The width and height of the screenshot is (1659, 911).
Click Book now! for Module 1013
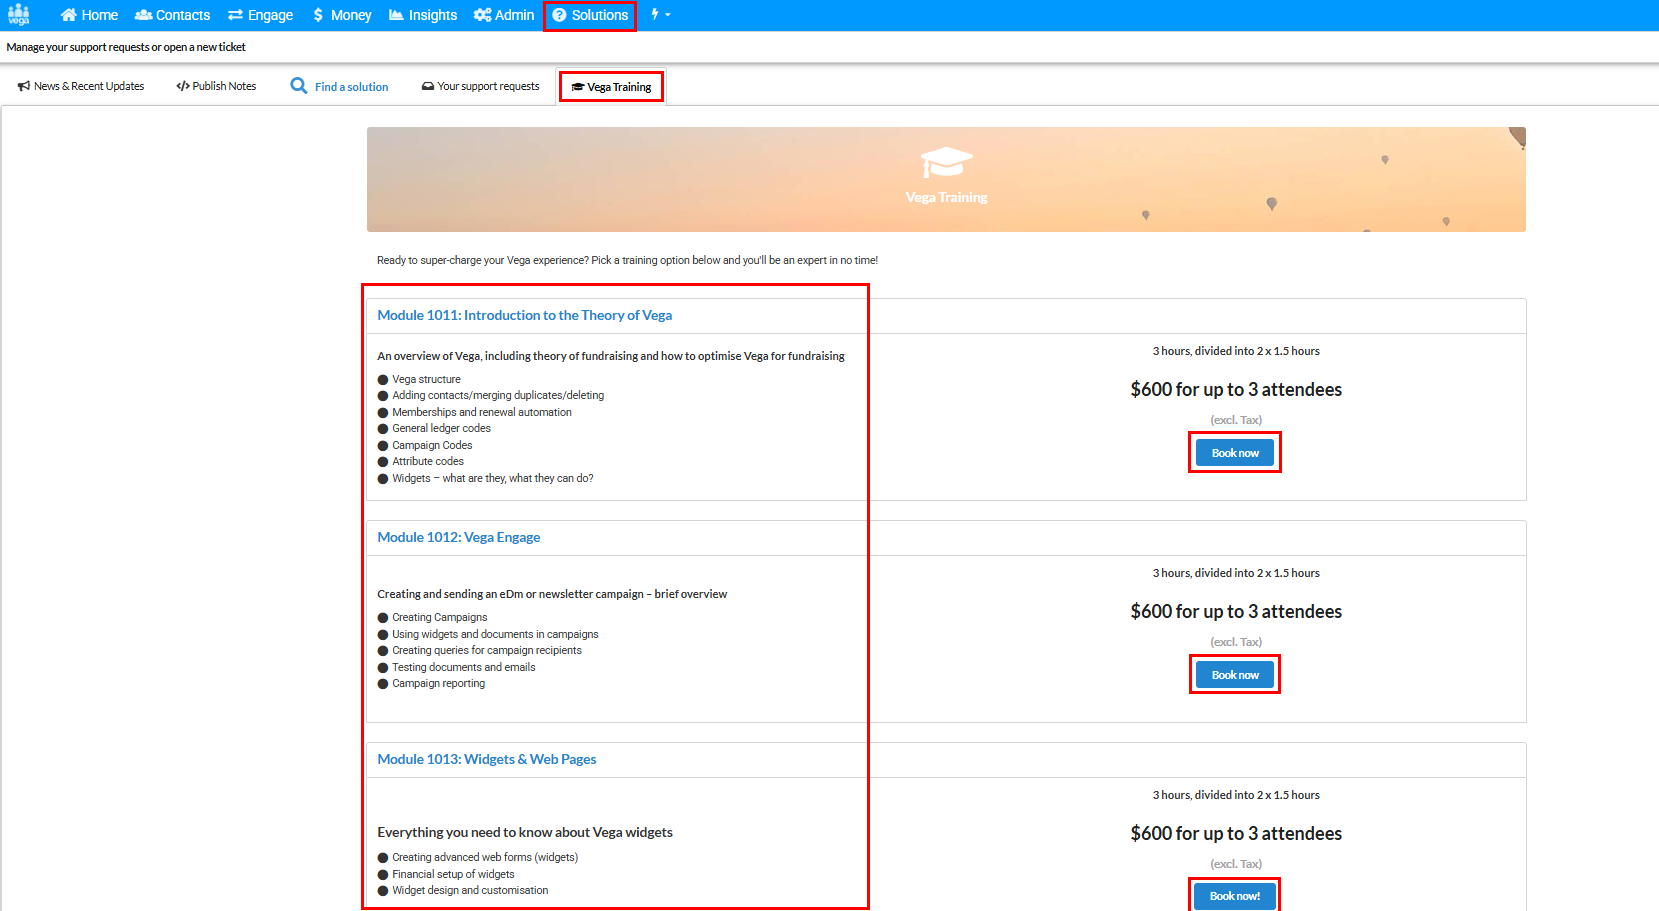pos(1235,896)
